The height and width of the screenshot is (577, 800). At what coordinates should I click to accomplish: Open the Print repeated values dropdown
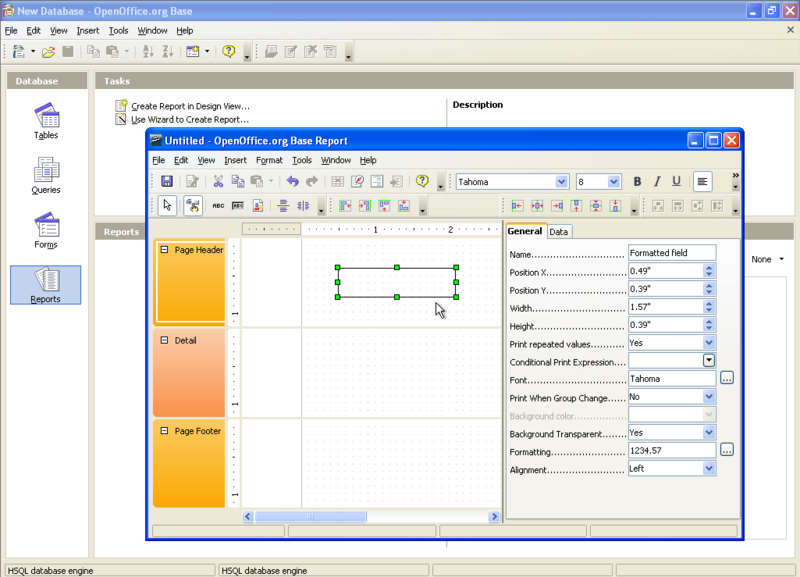(709, 342)
